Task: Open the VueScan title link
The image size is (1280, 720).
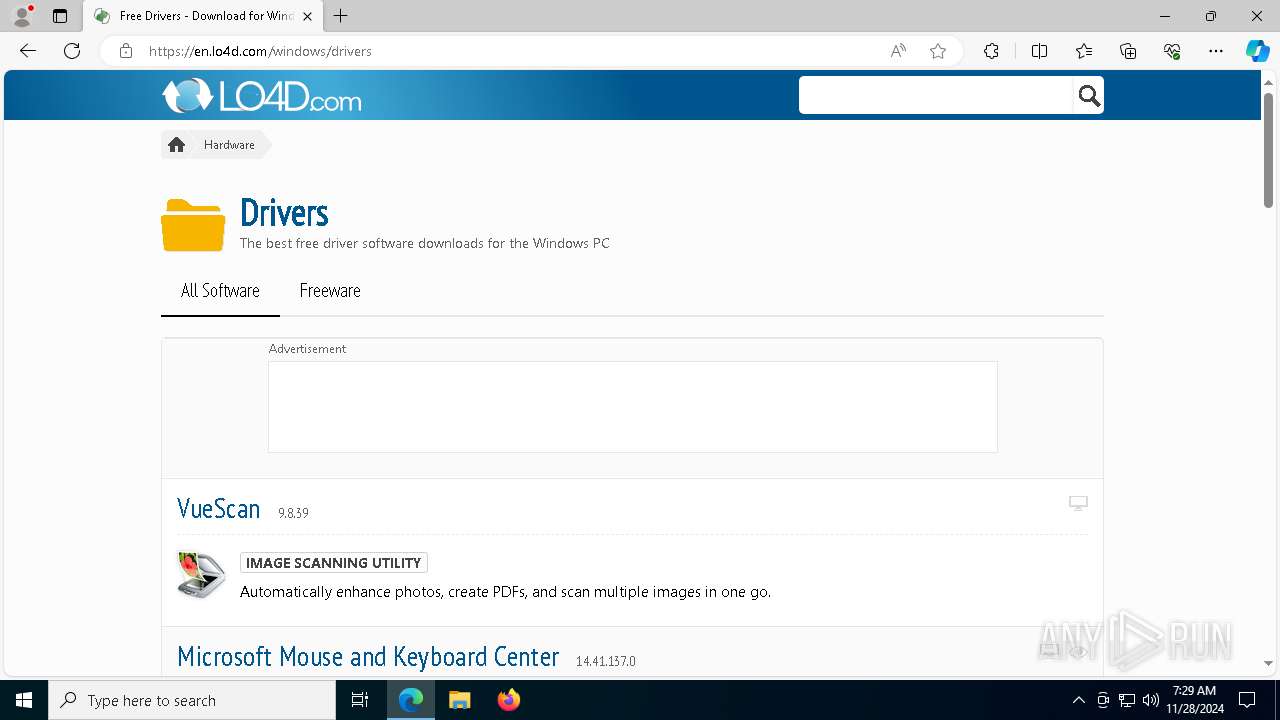Action: click(218, 508)
